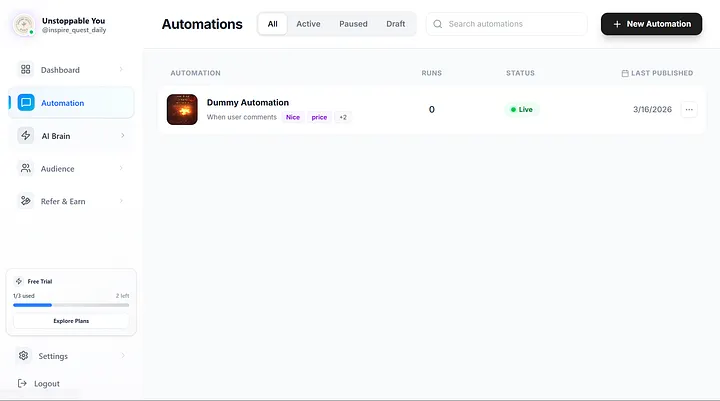Switch to the Draft filter tab
Viewport: 720px width, 401px height.
click(x=395, y=24)
